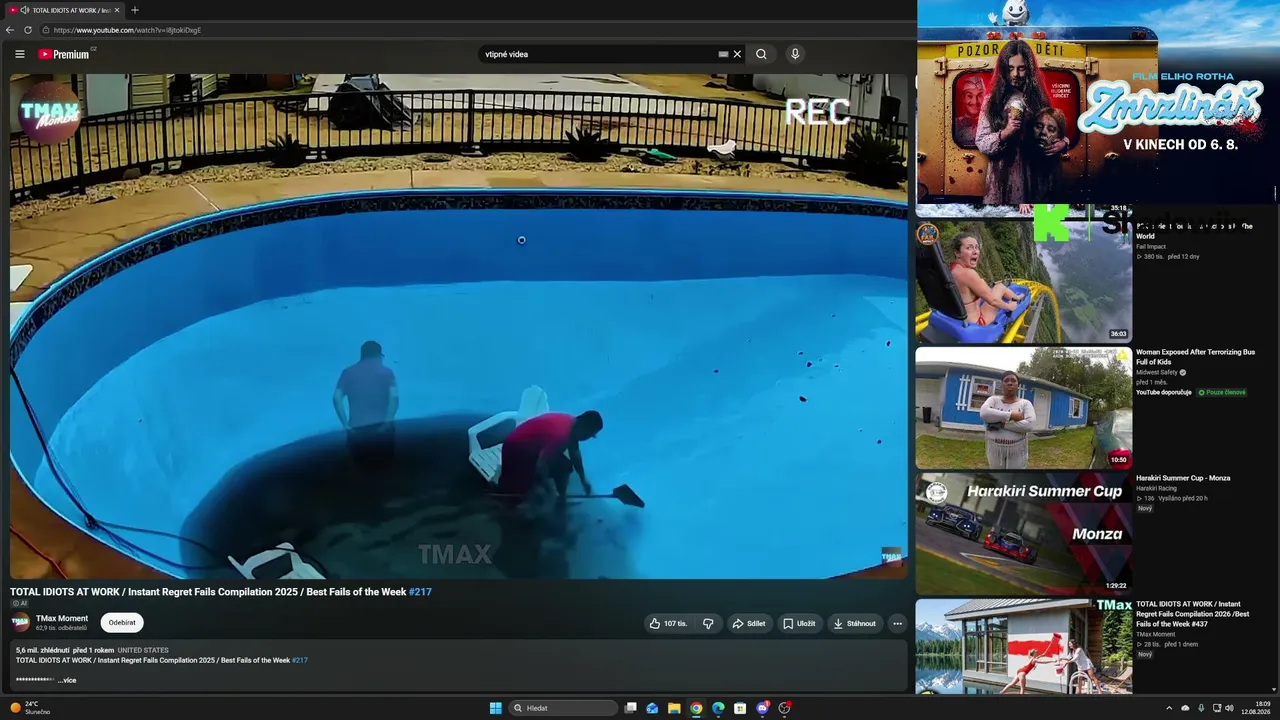Go to YouTube Premium home via logo
This screenshot has height=720, width=1280.
(x=64, y=54)
